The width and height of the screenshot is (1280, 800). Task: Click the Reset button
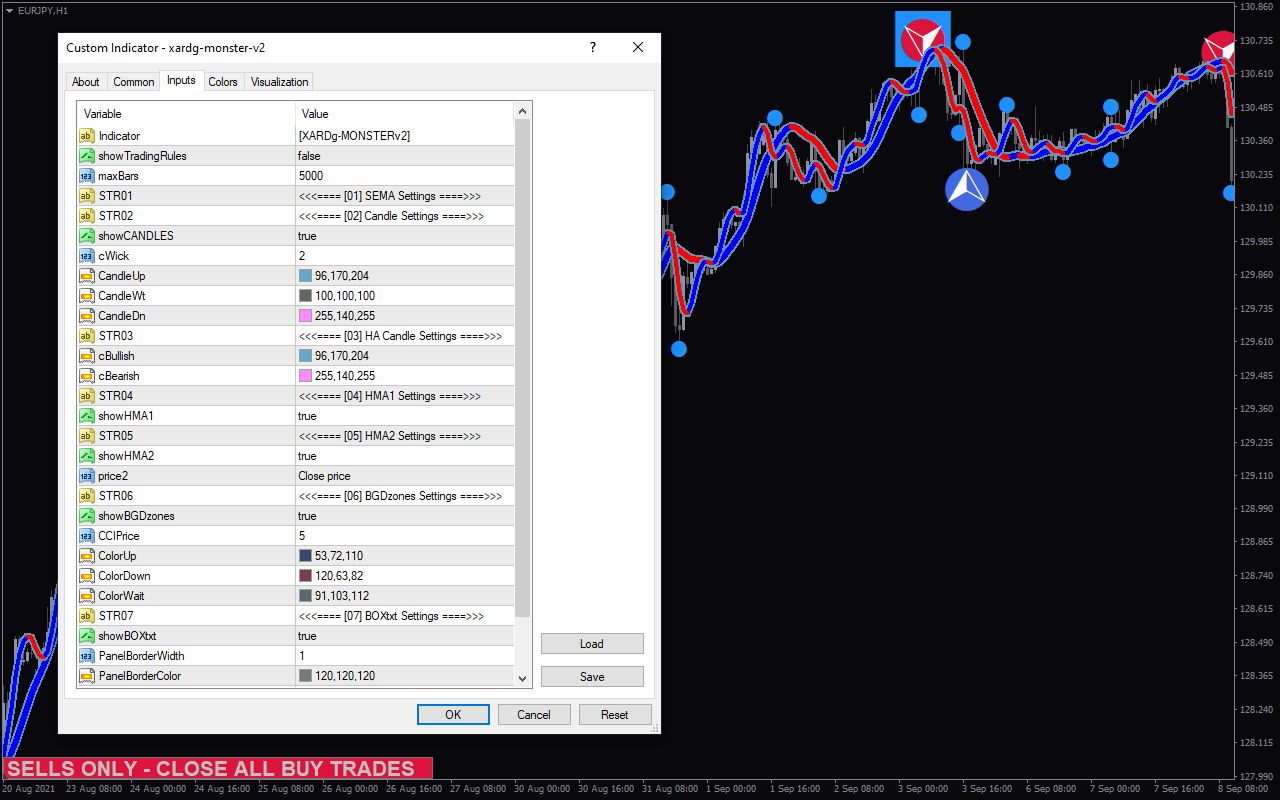pyautogui.click(x=615, y=714)
